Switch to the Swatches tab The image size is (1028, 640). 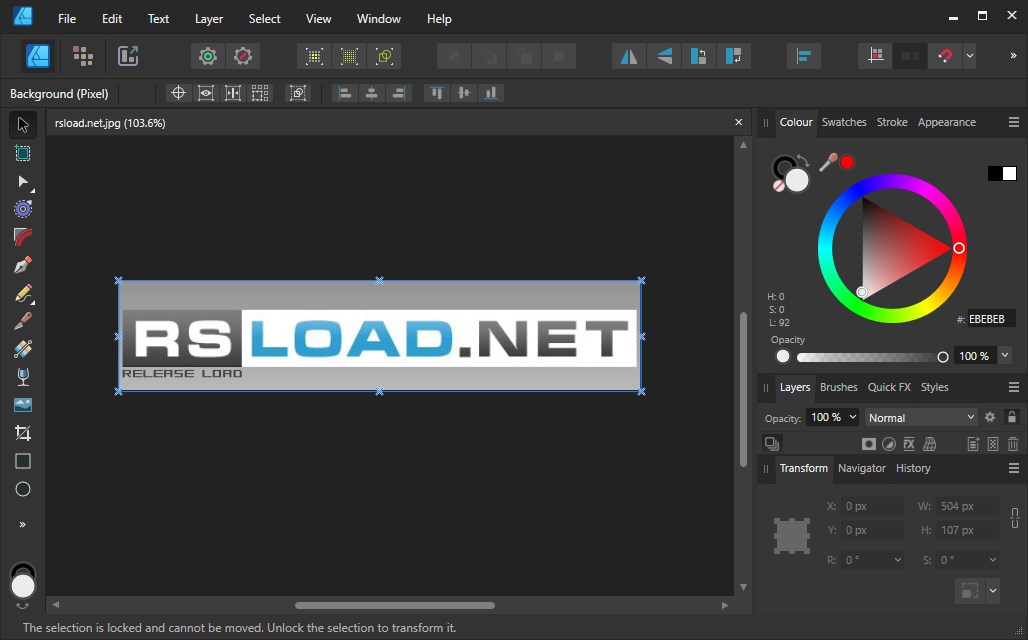coord(844,122)
